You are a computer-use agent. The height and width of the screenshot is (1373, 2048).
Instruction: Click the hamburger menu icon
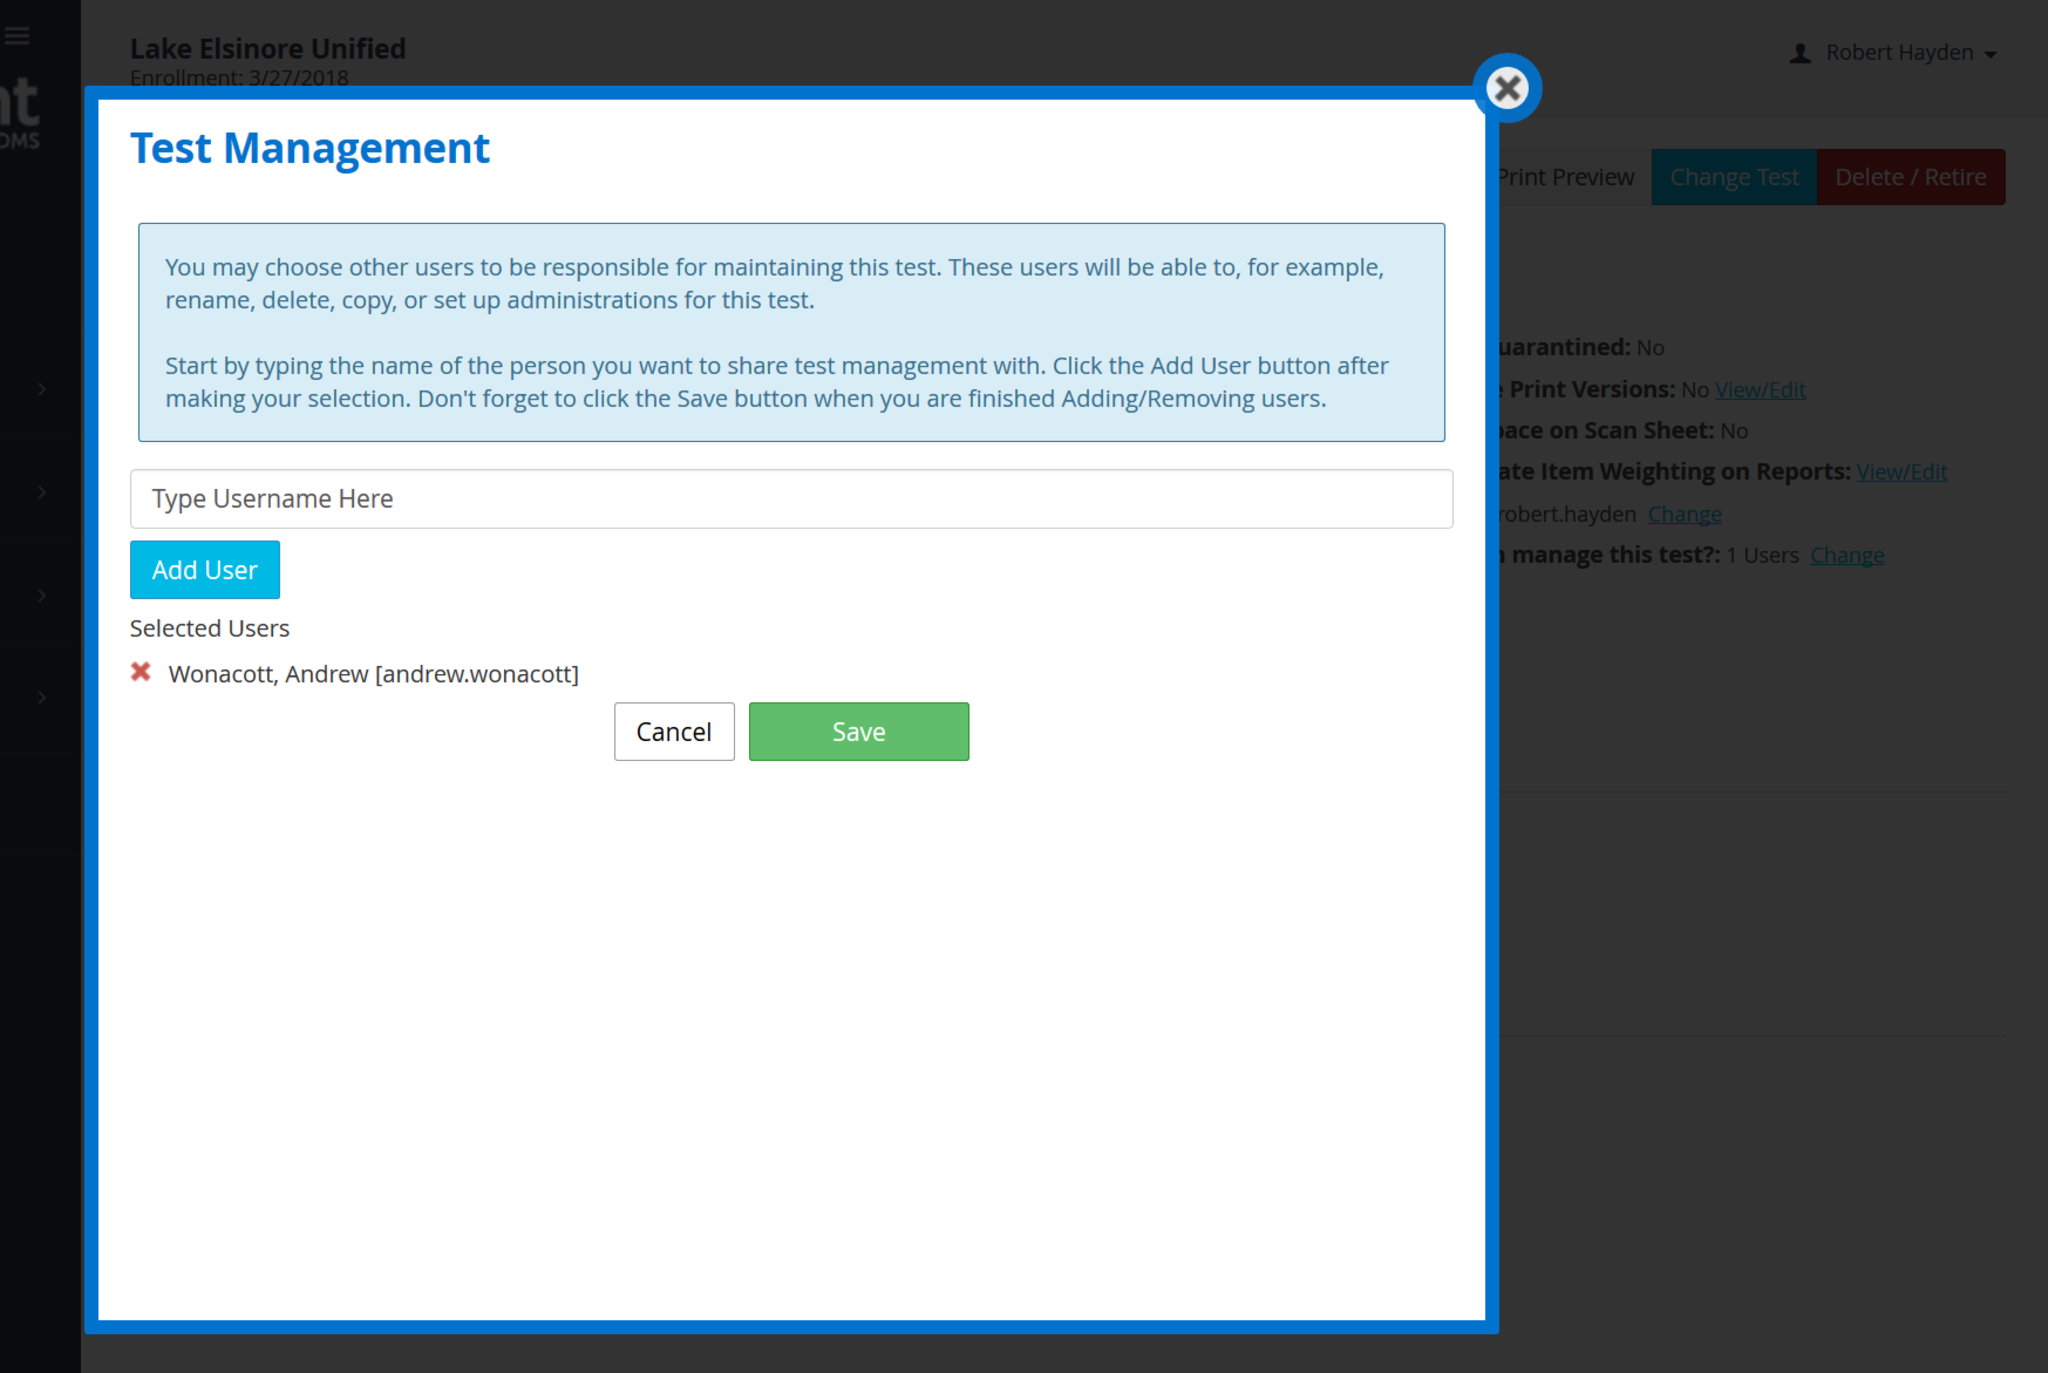click(17, 37)
